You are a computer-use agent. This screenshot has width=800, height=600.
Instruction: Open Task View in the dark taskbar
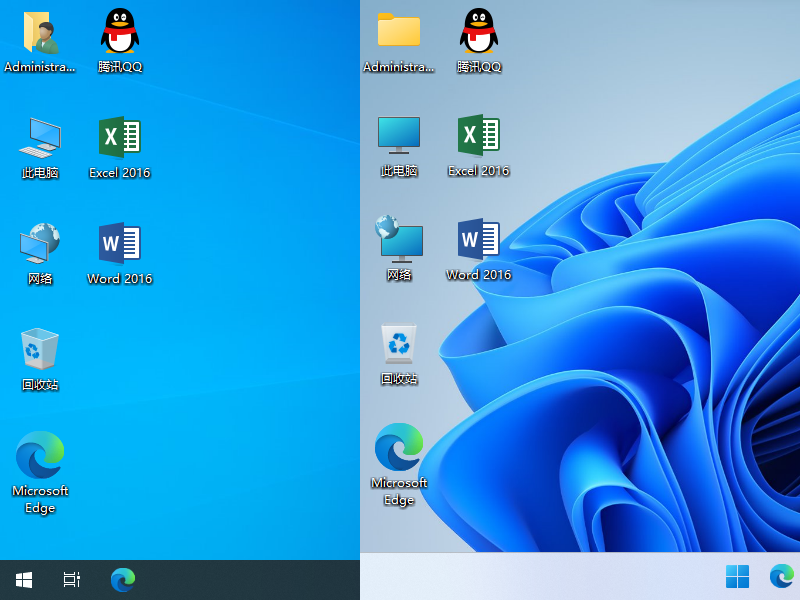[72, 580]
